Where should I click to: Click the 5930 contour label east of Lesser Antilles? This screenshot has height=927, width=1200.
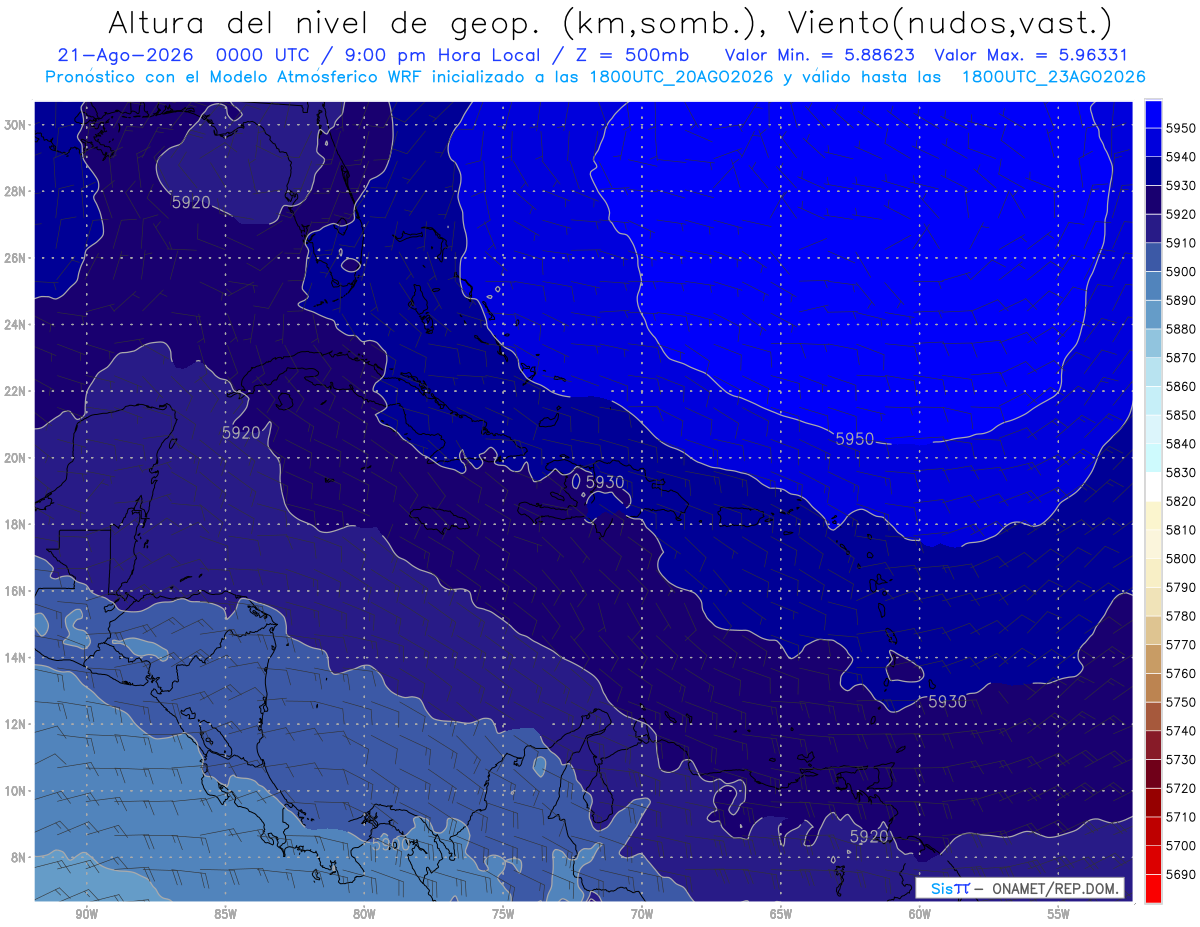coord(947,702)
